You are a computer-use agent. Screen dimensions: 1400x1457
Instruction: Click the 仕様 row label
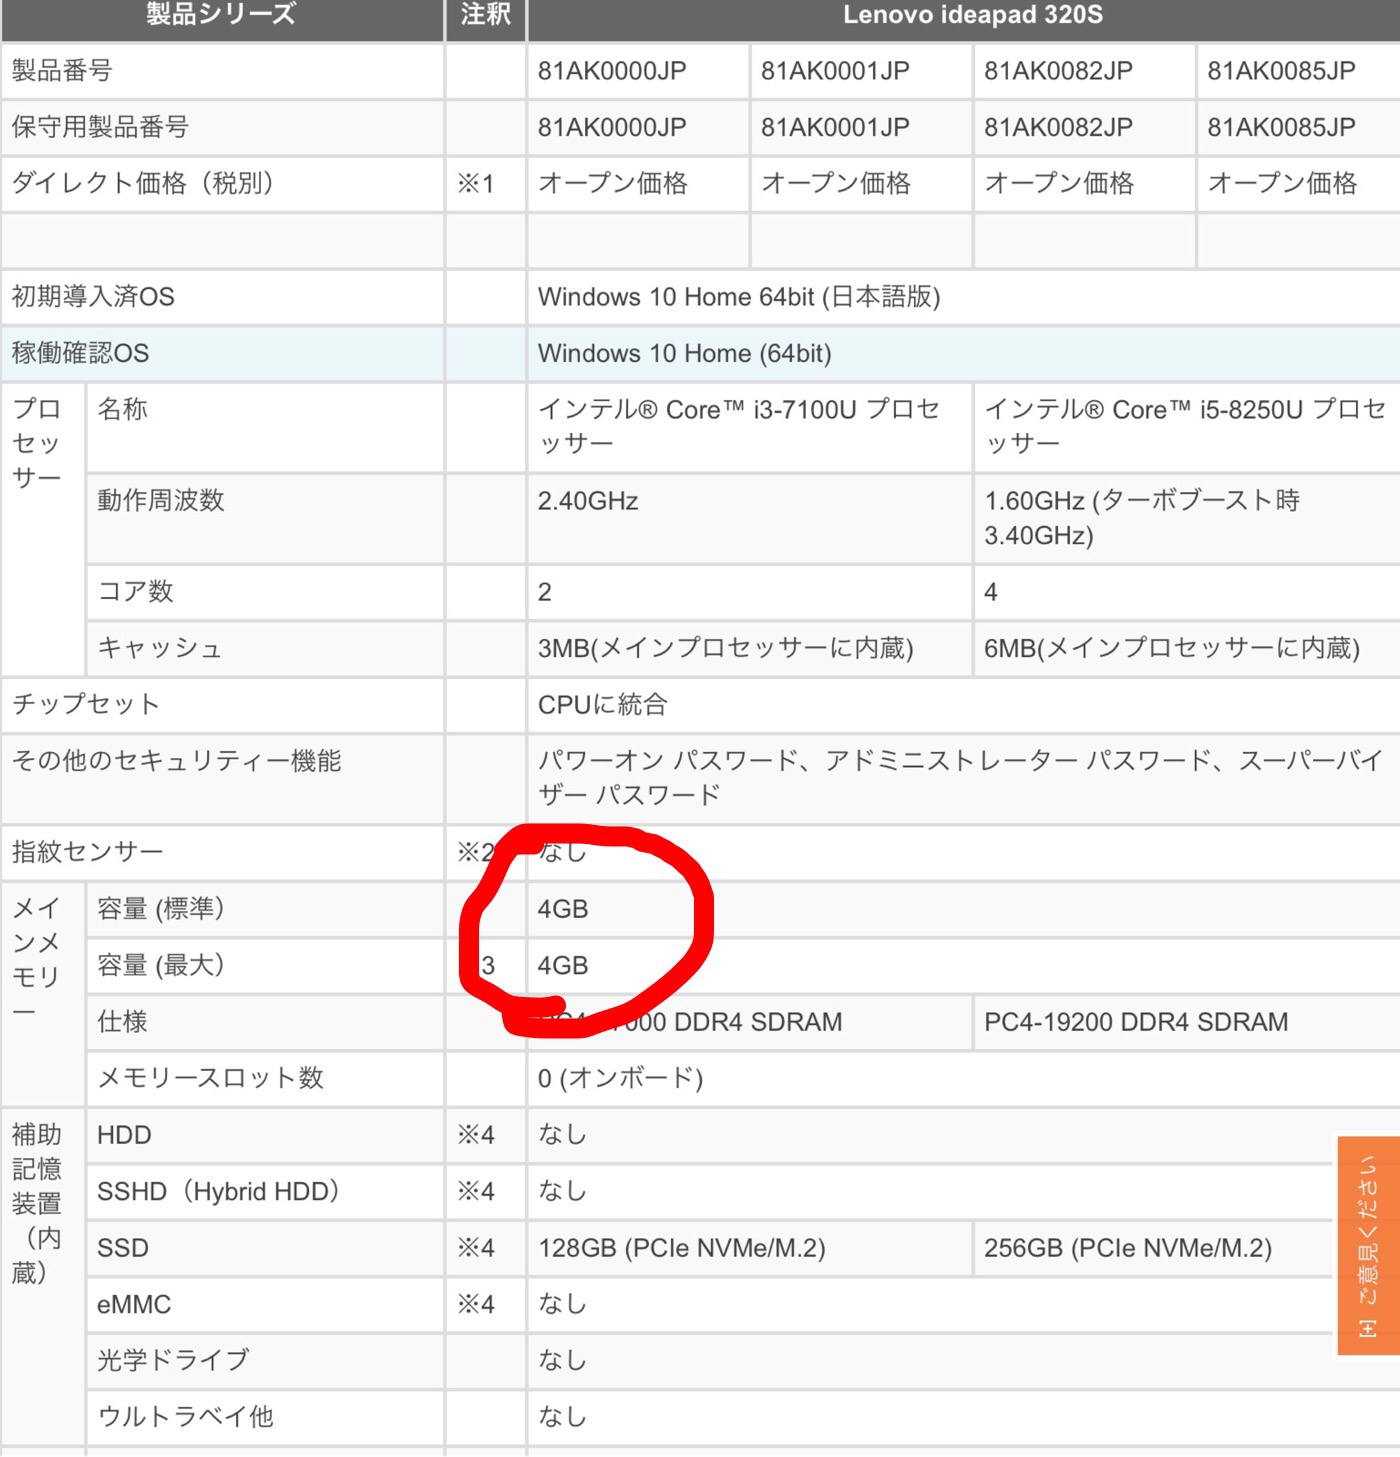tap(122, 1021)
